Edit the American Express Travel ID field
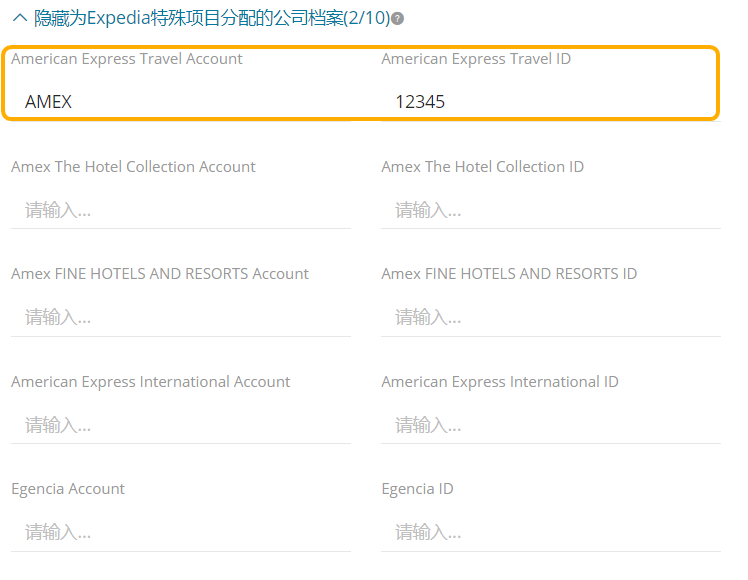Viewport: 748px width, 580px height. (551, 102)
